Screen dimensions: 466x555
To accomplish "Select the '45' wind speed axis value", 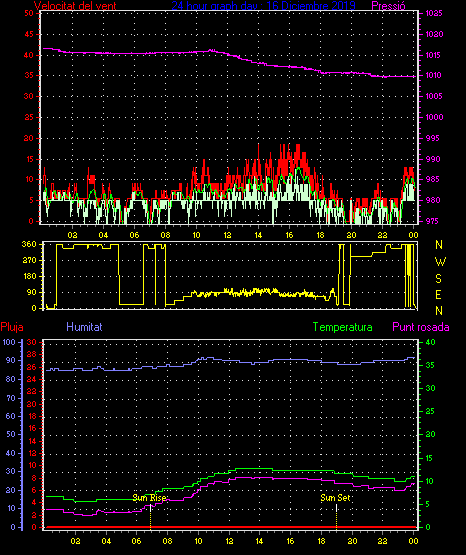I will point(29,34).
